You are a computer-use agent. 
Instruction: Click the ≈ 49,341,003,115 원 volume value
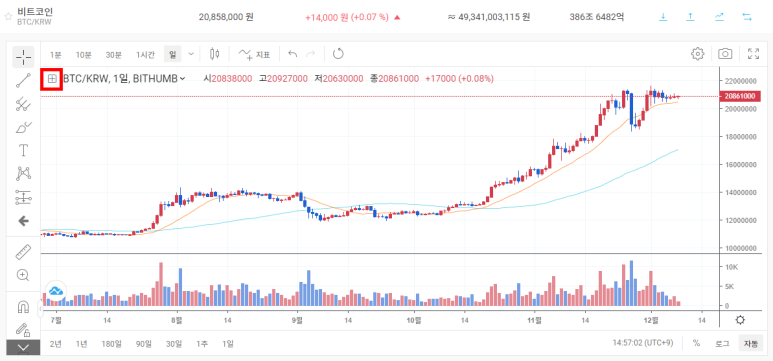pyautogui.click(x=489, y=17)
